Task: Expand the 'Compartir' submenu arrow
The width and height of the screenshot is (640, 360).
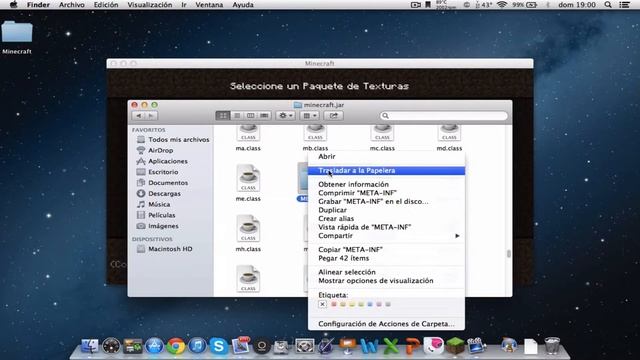Action: (x=457, y=236)
